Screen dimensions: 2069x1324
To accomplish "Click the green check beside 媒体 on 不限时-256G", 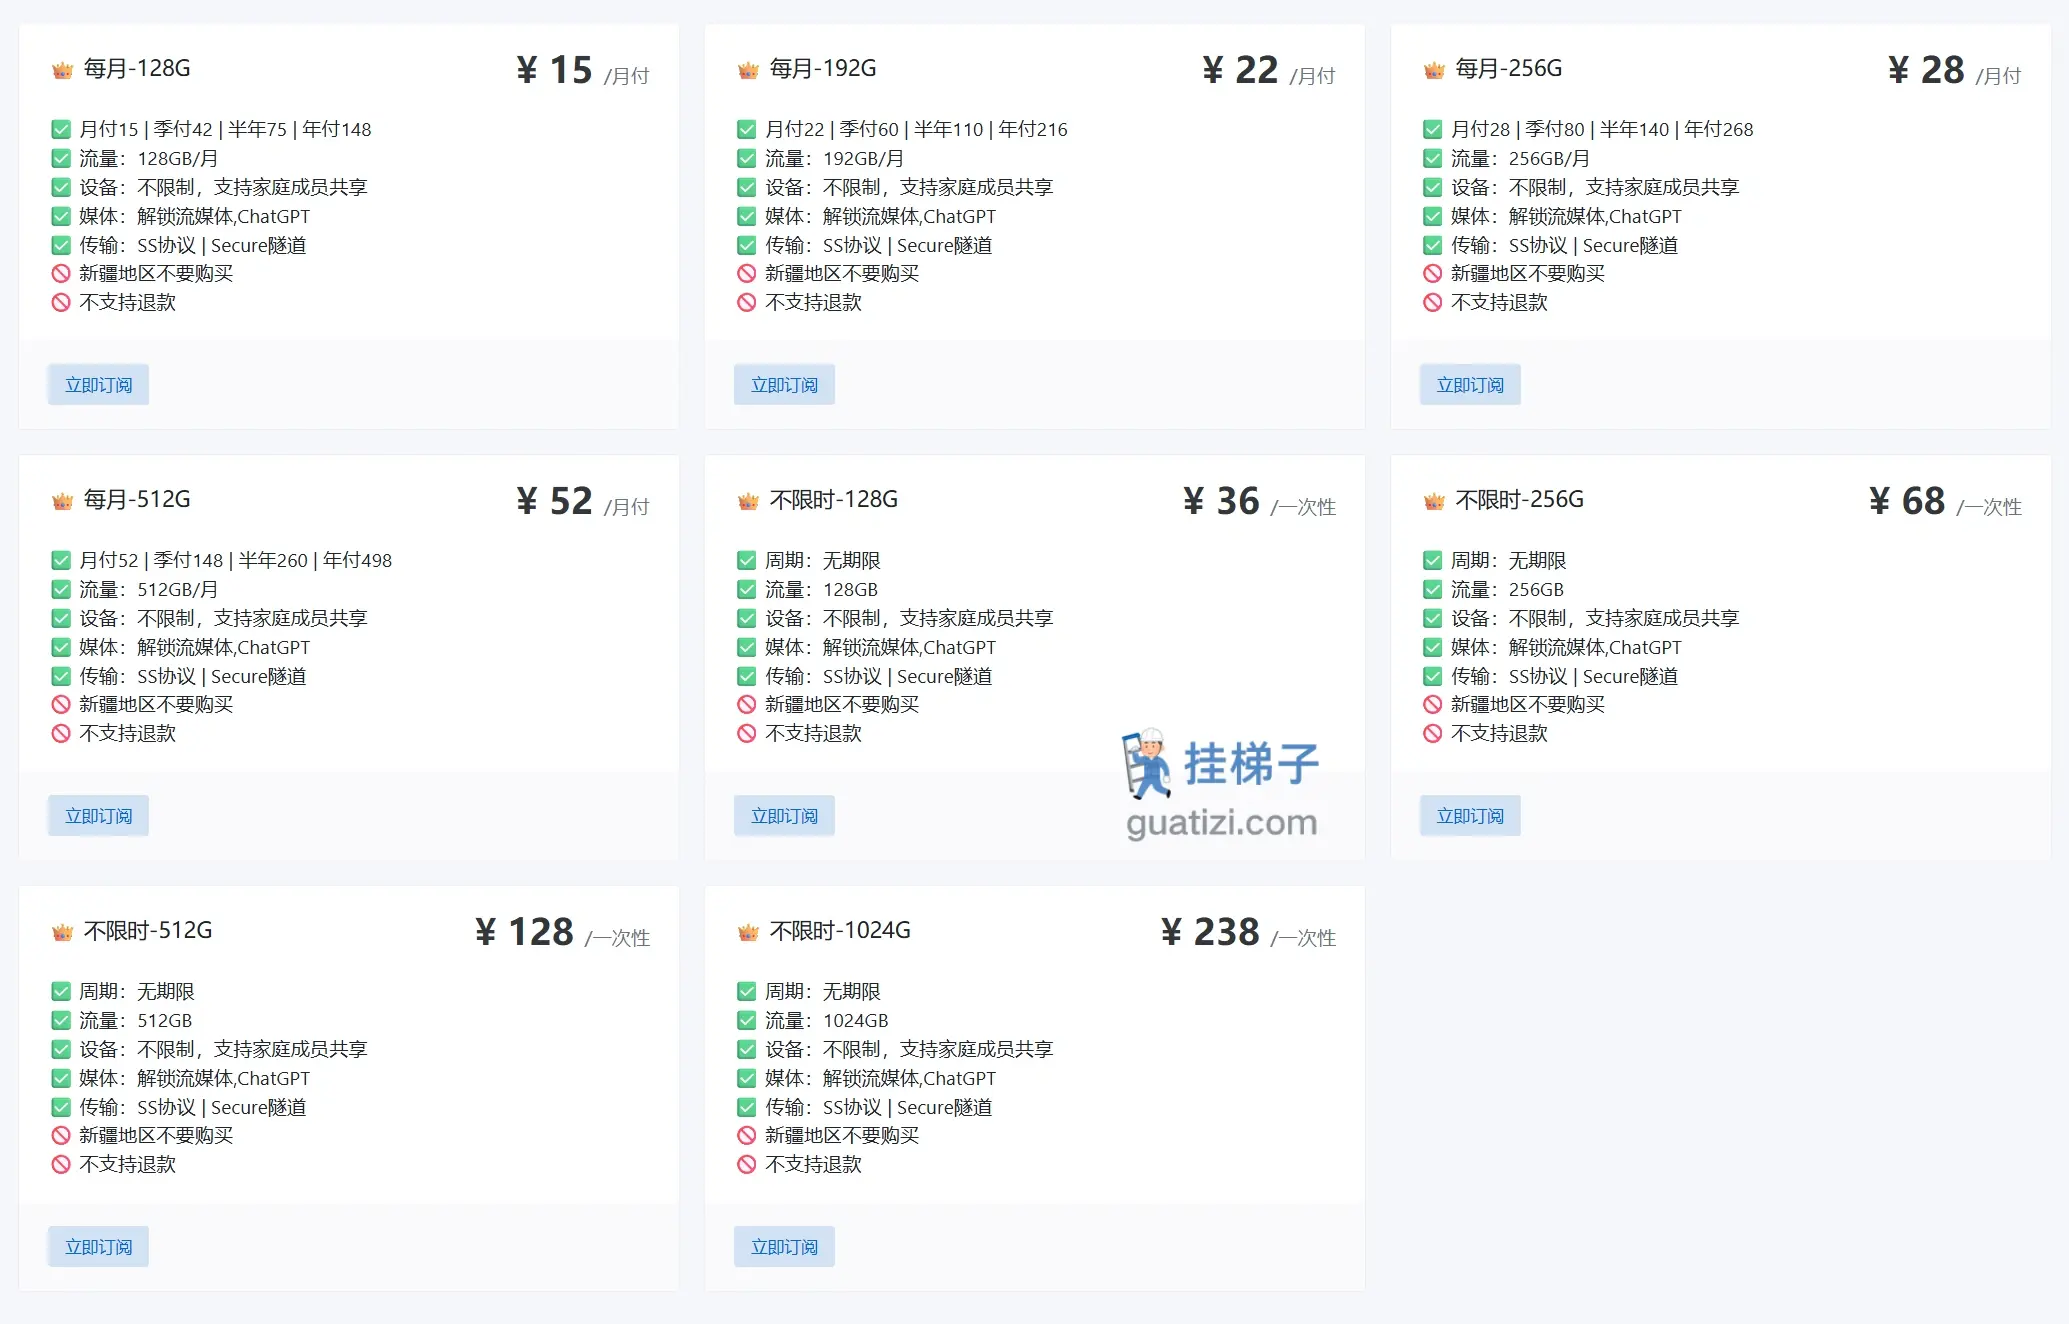I will (1431, 647).
